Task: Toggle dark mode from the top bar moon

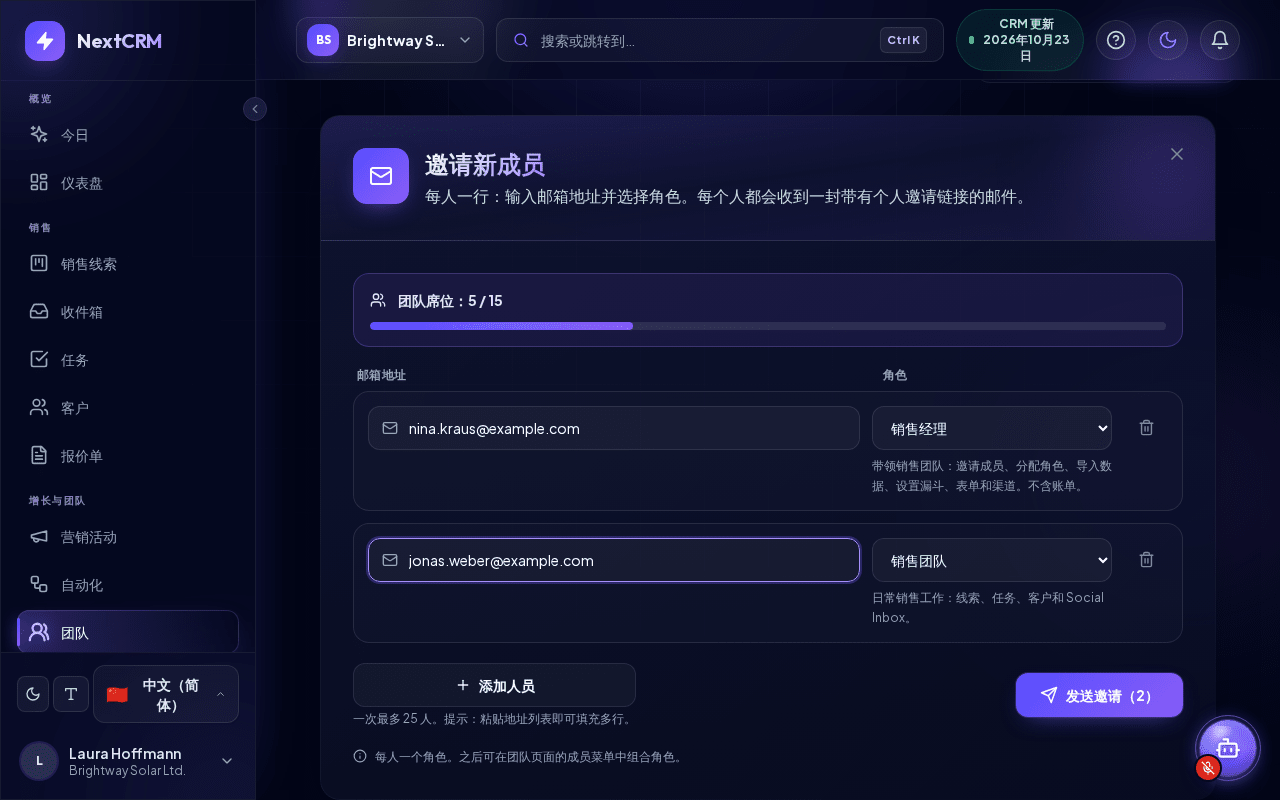Action: (x=1168, y=40)
